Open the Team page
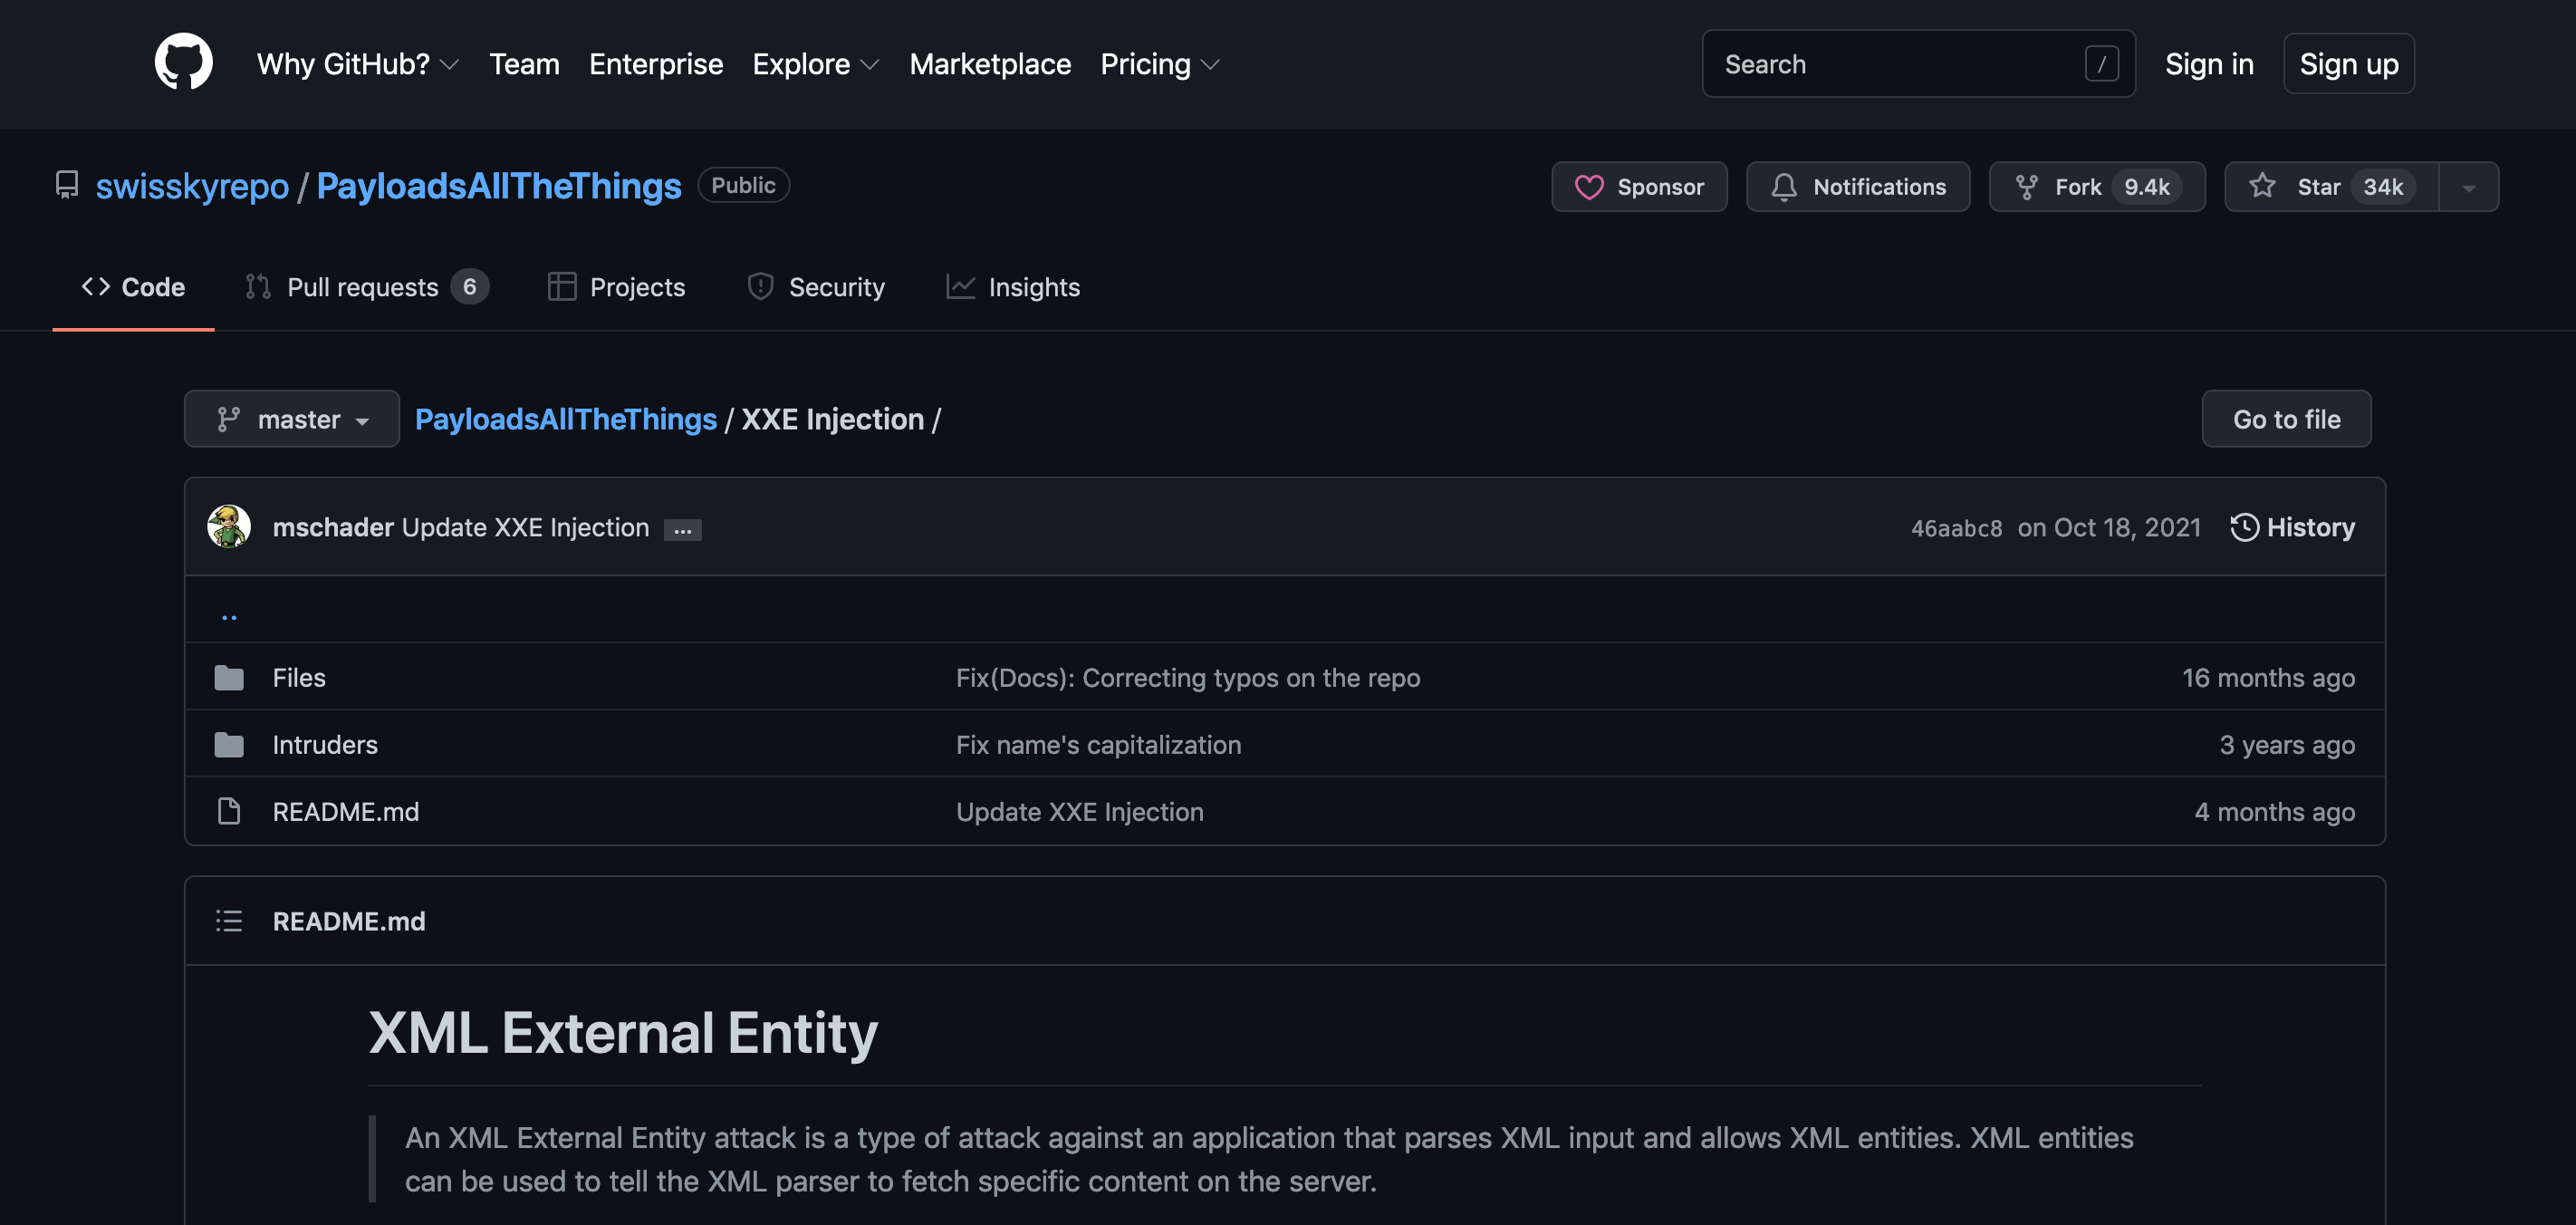Image resolution: width=2576 pixels, height=1225 pixels. [524, 64]
